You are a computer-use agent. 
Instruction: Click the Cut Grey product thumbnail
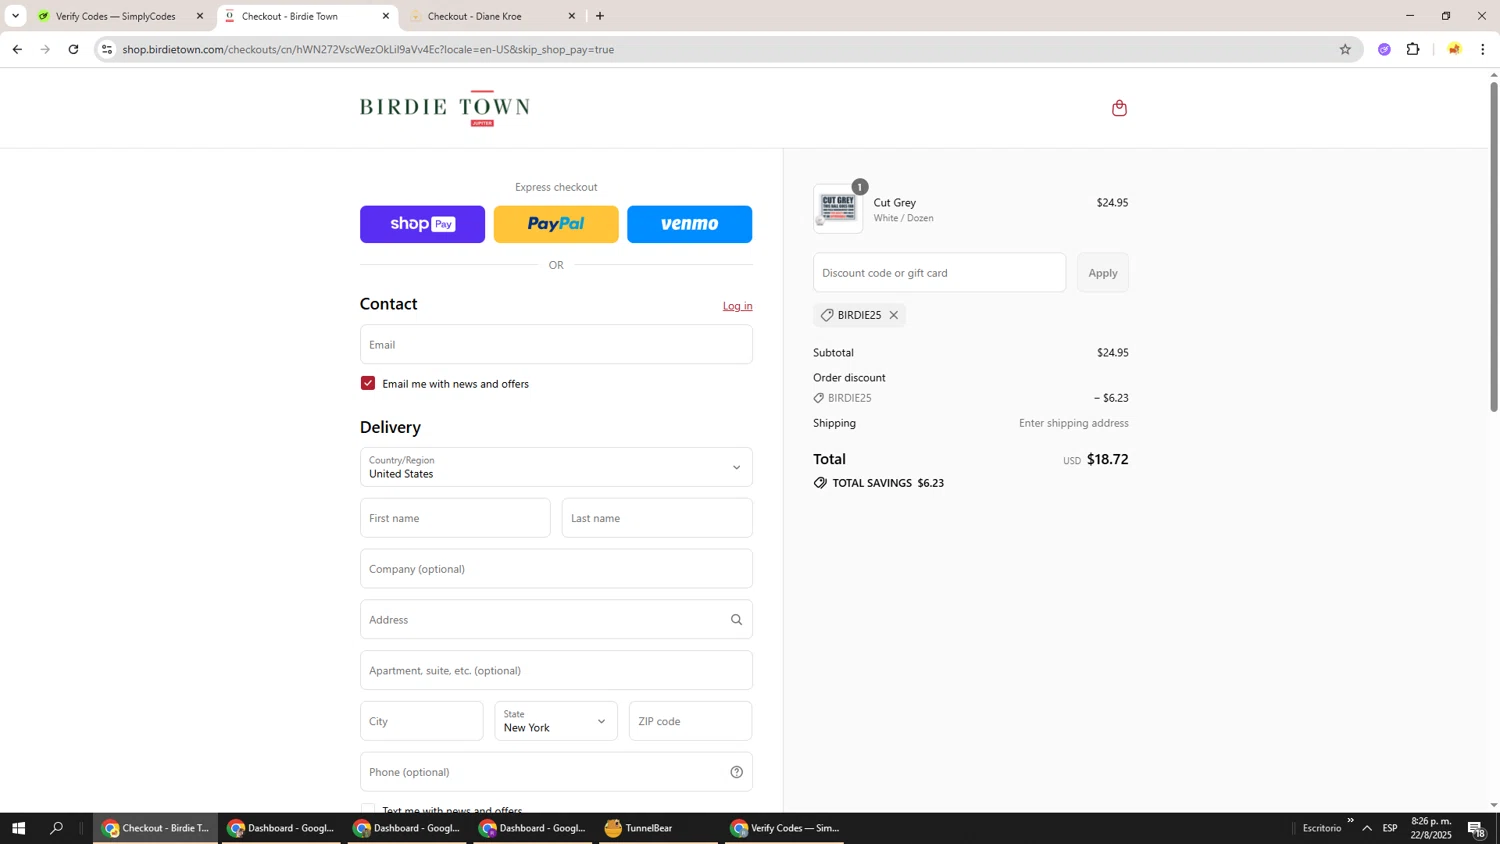click(838, 209)
